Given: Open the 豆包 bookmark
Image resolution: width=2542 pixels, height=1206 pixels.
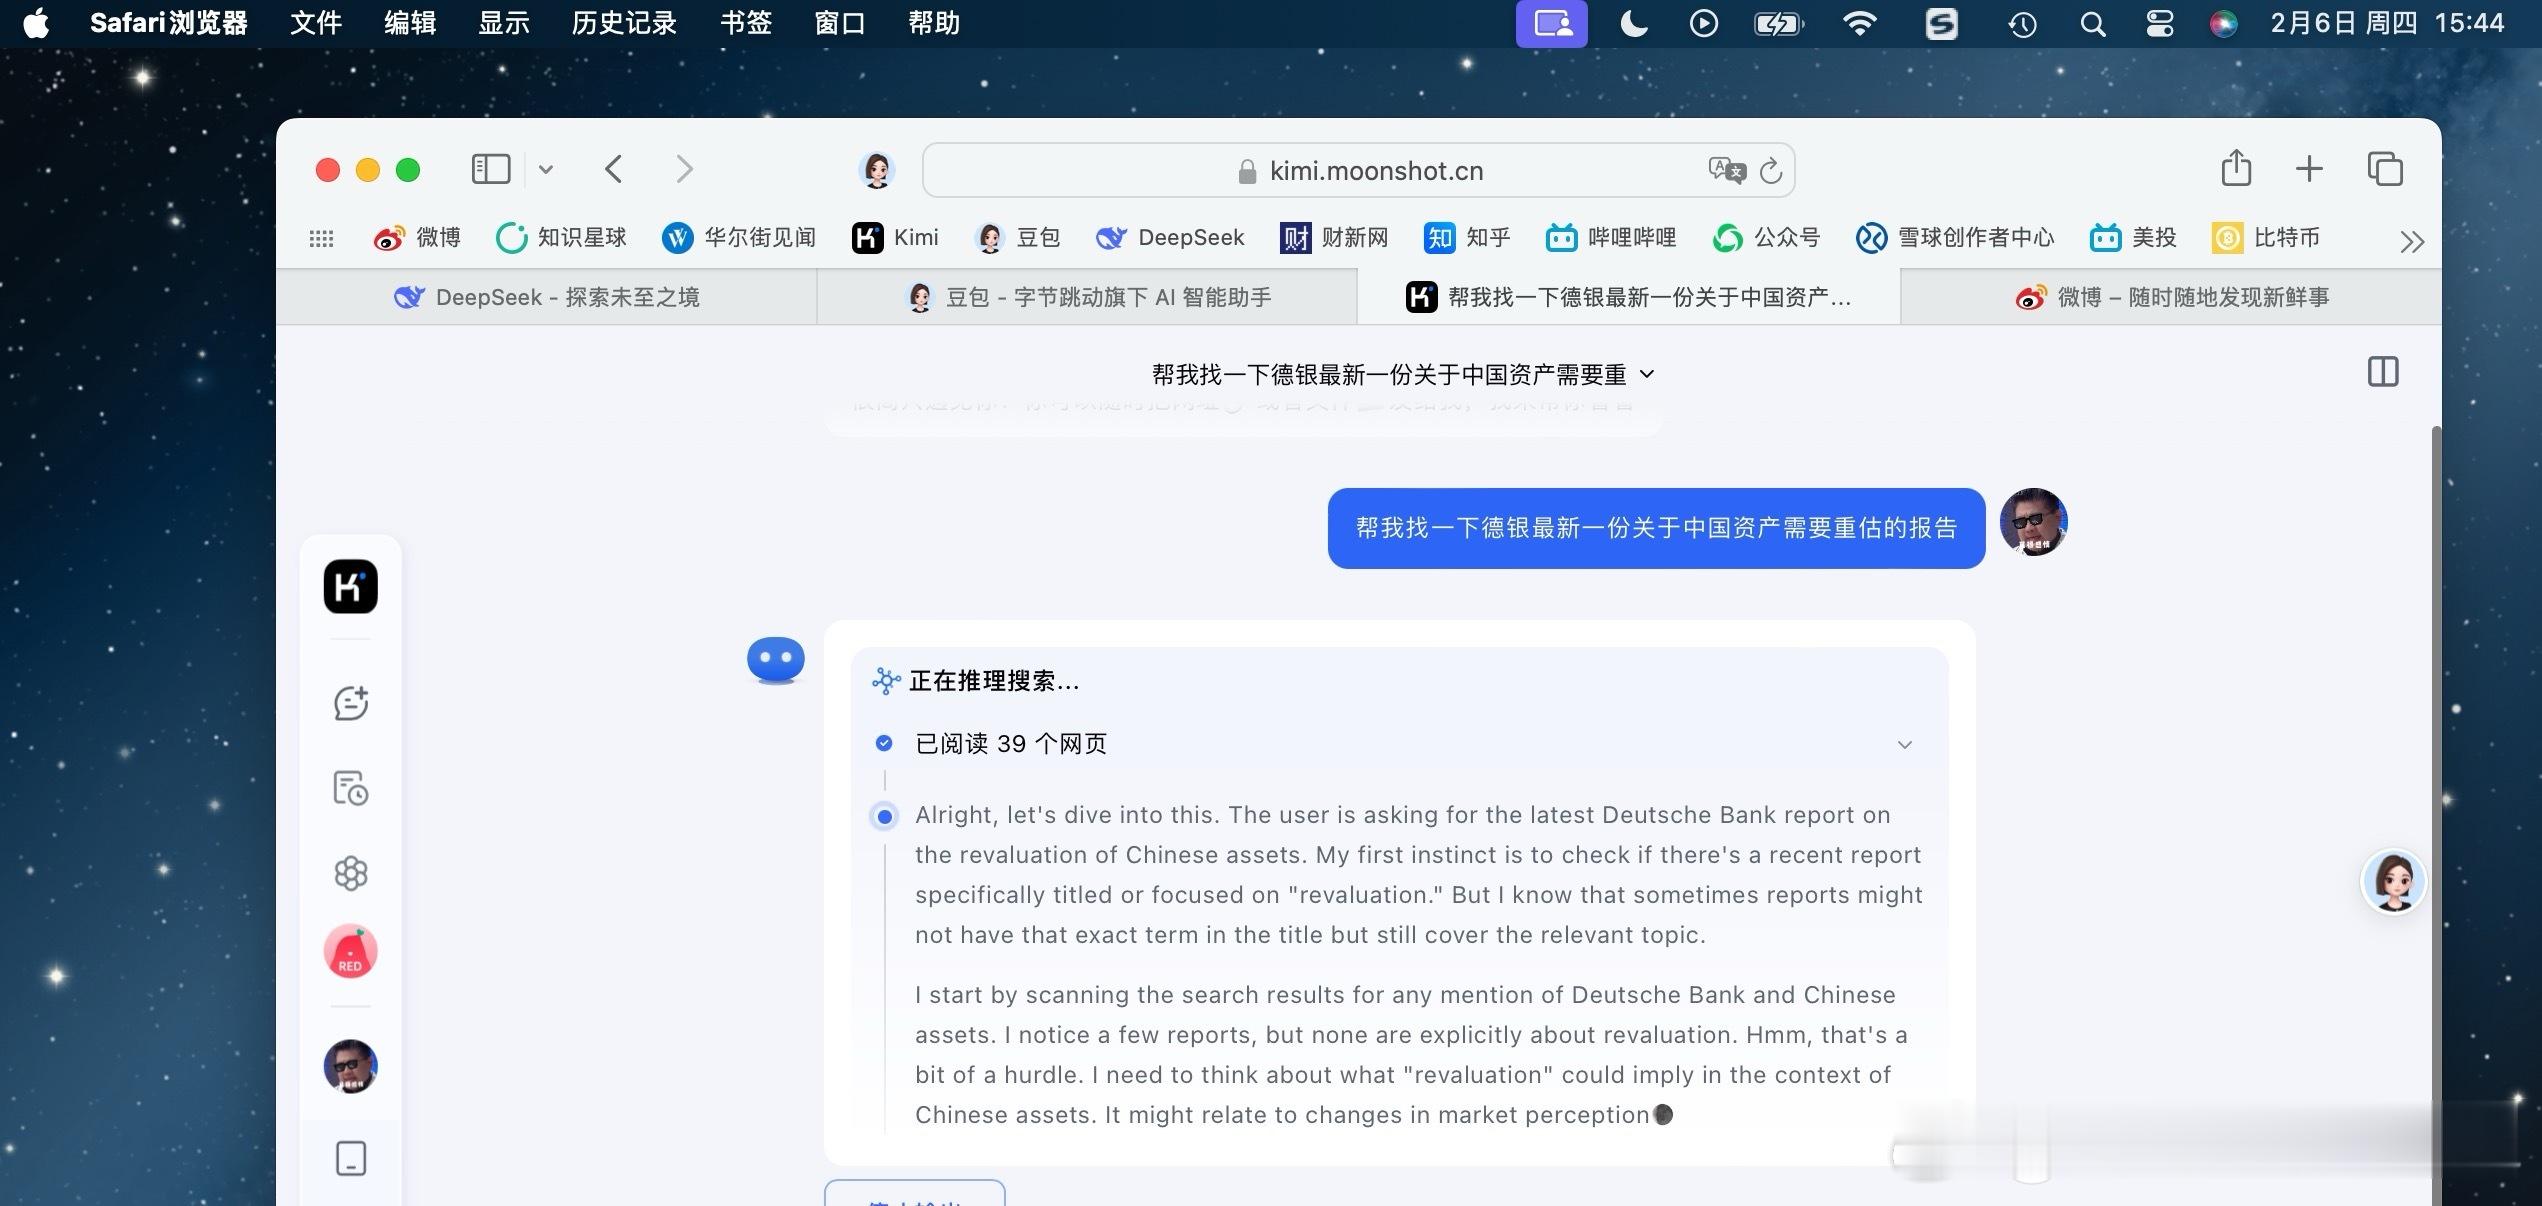Looking at the screenshot, I should (x=1017, y=238).
